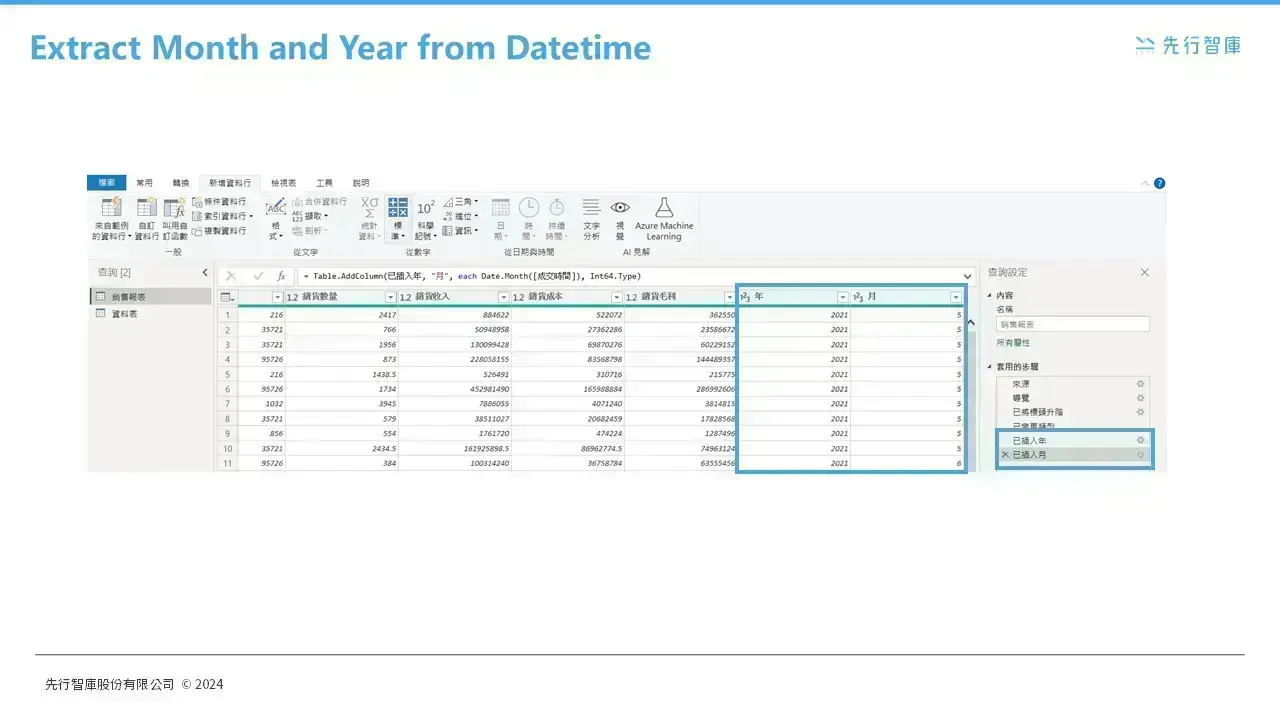
Task: Collapse the 查詢 queries pane
Action: pyautogui.click(x=205, y=272)
